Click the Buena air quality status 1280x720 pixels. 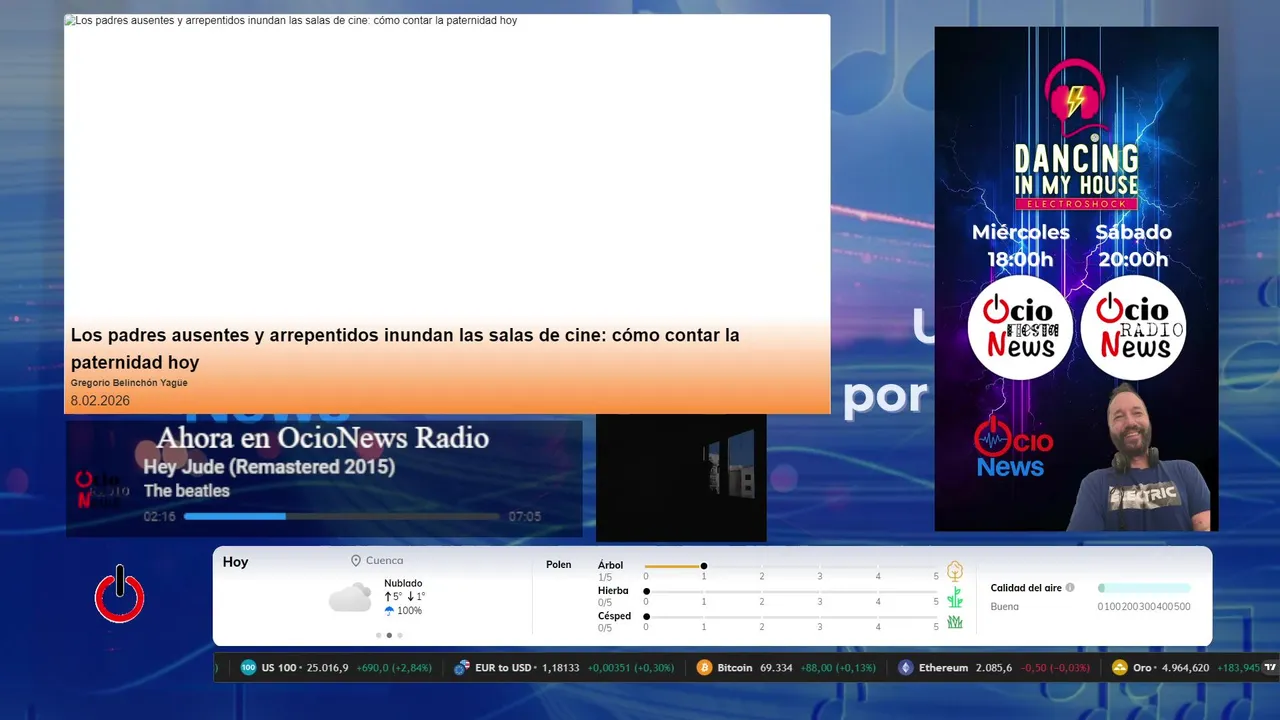coord(1004,607)
